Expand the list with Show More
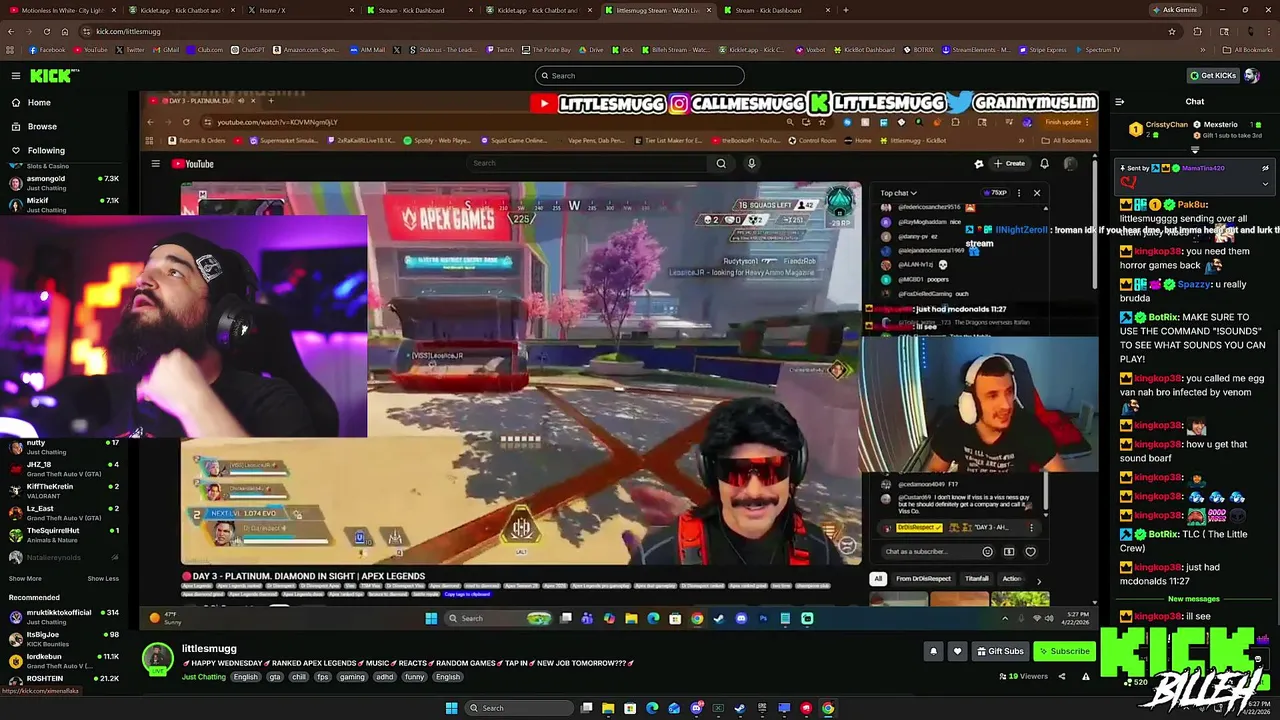This screenshot has height=720, width=1280. coord(25,578)
